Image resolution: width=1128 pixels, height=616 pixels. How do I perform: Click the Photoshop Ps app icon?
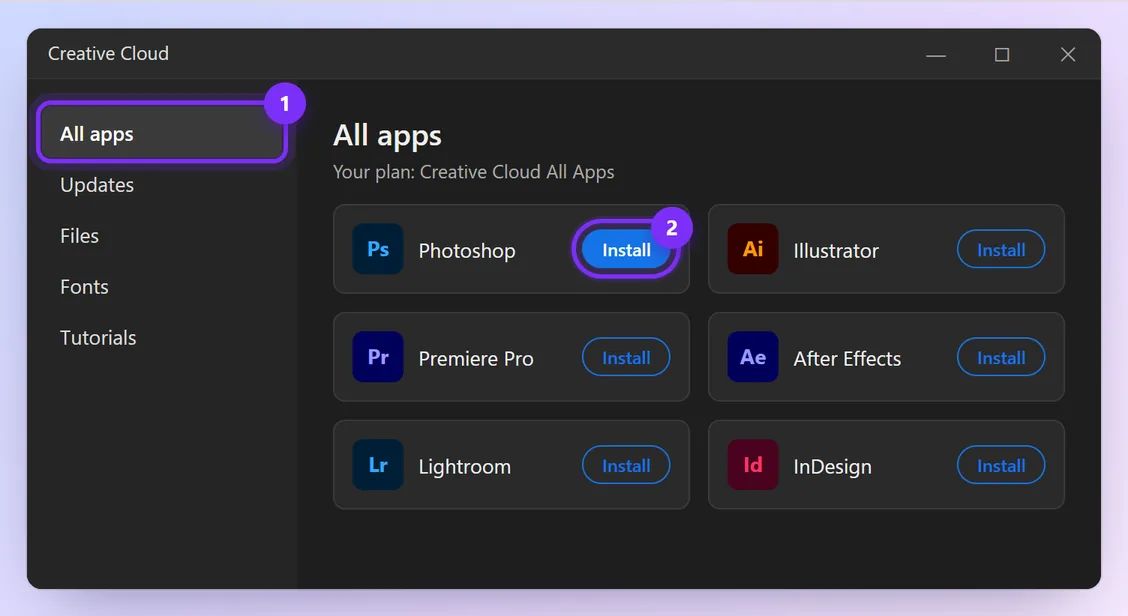[x=378, y=249]
